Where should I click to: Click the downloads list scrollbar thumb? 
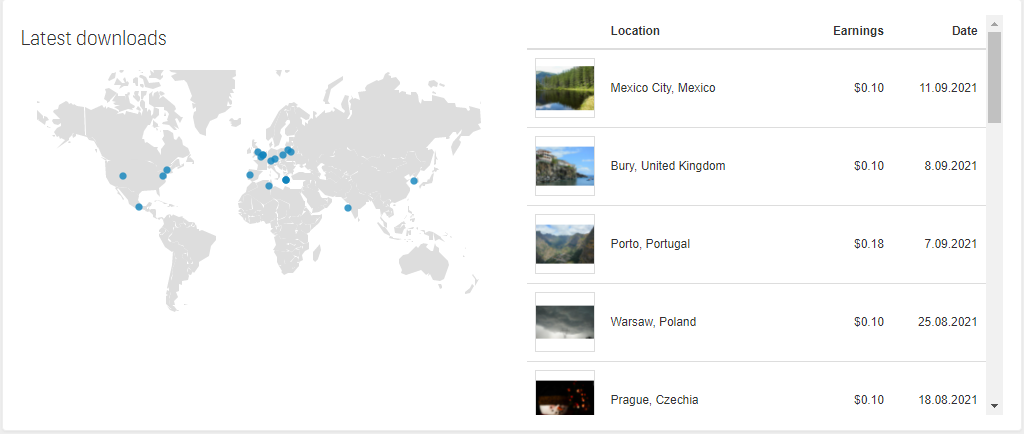coord(994,77)
